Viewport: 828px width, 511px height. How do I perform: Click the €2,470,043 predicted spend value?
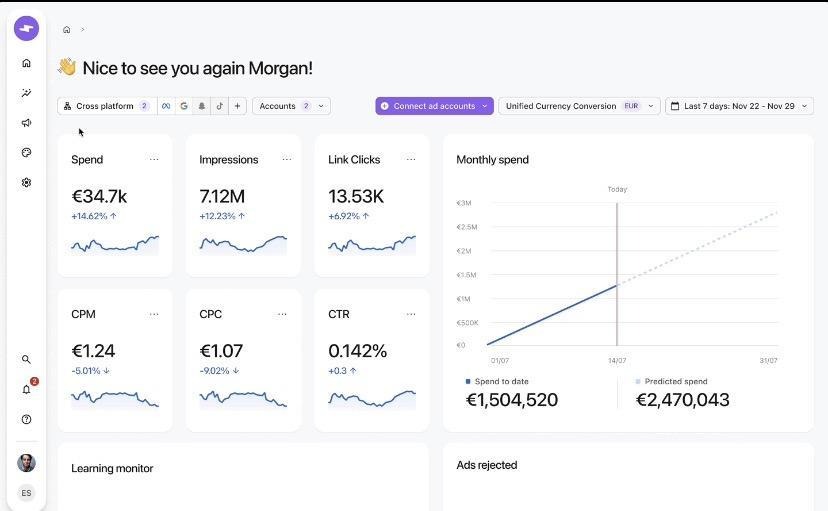pyautogui.click(x=682, y=400)
